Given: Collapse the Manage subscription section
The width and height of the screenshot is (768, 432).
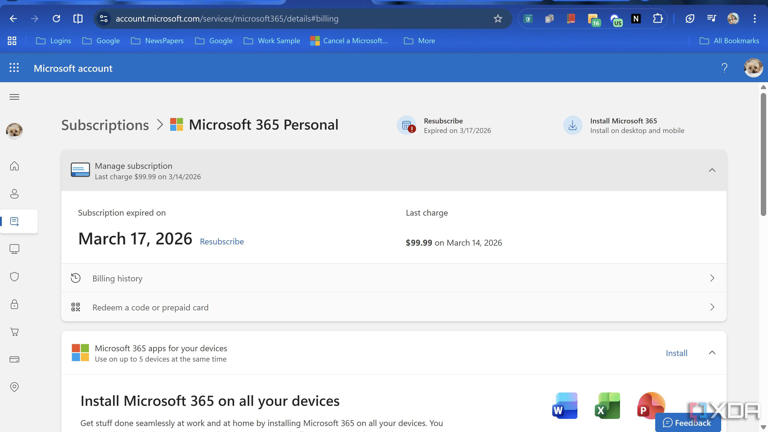Looking at the screenshot, I should click(x=712, y=170).
